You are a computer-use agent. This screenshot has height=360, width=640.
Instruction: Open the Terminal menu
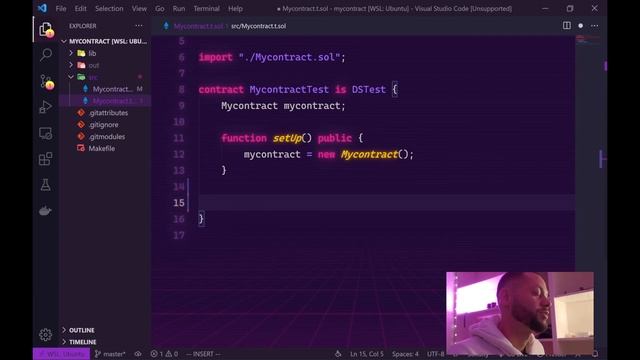coord(206,9)
